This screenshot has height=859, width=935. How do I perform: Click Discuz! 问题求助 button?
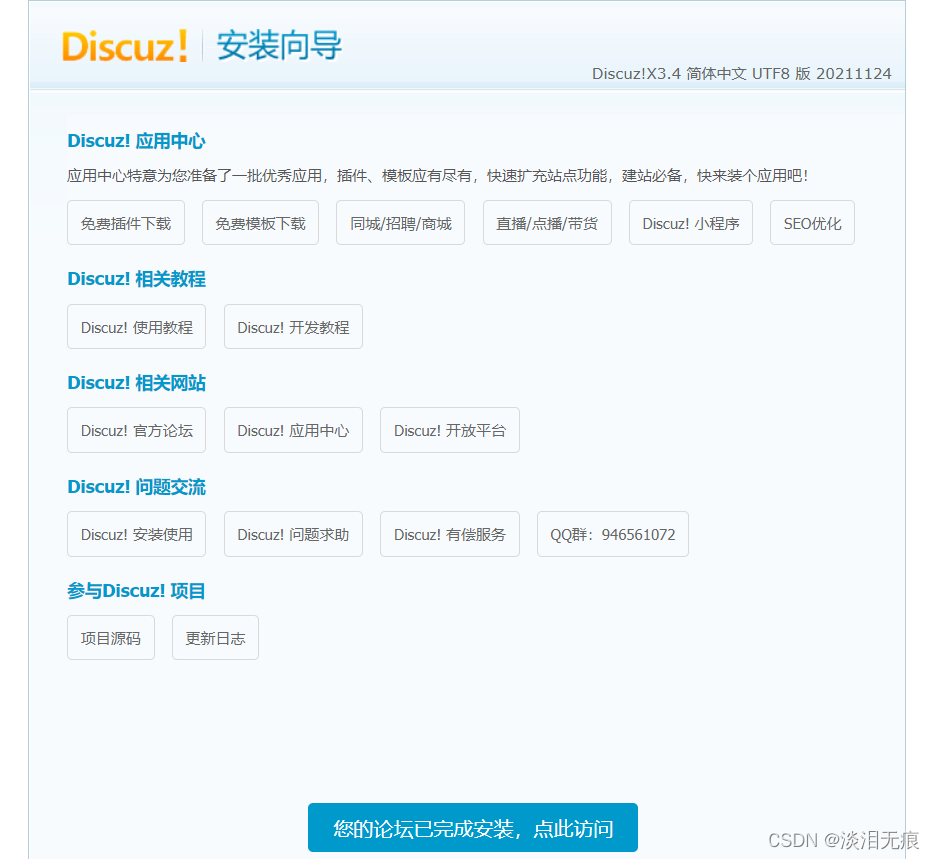[293, 534]
